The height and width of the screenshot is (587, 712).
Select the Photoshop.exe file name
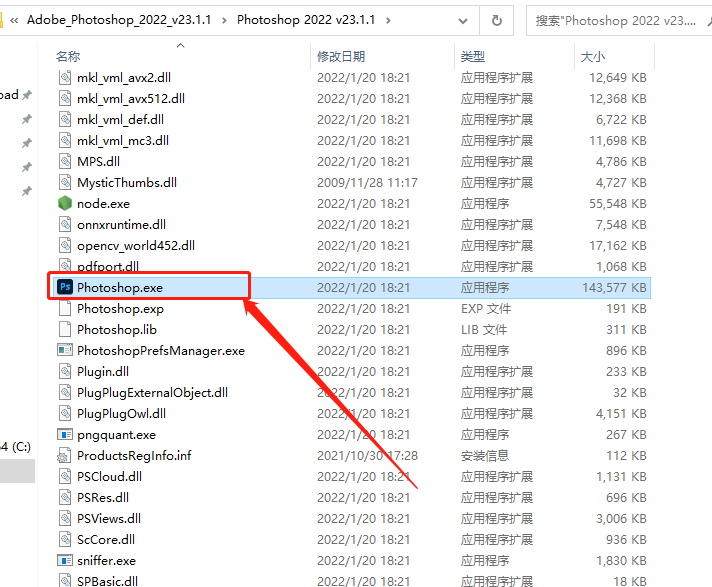(120, 287)
